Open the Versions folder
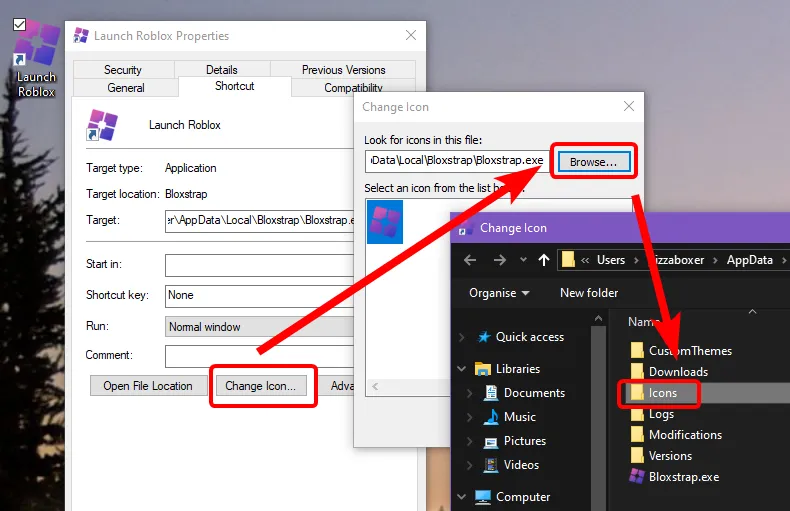Viewport: 790px width, 511px height. [x=669, y=456]
